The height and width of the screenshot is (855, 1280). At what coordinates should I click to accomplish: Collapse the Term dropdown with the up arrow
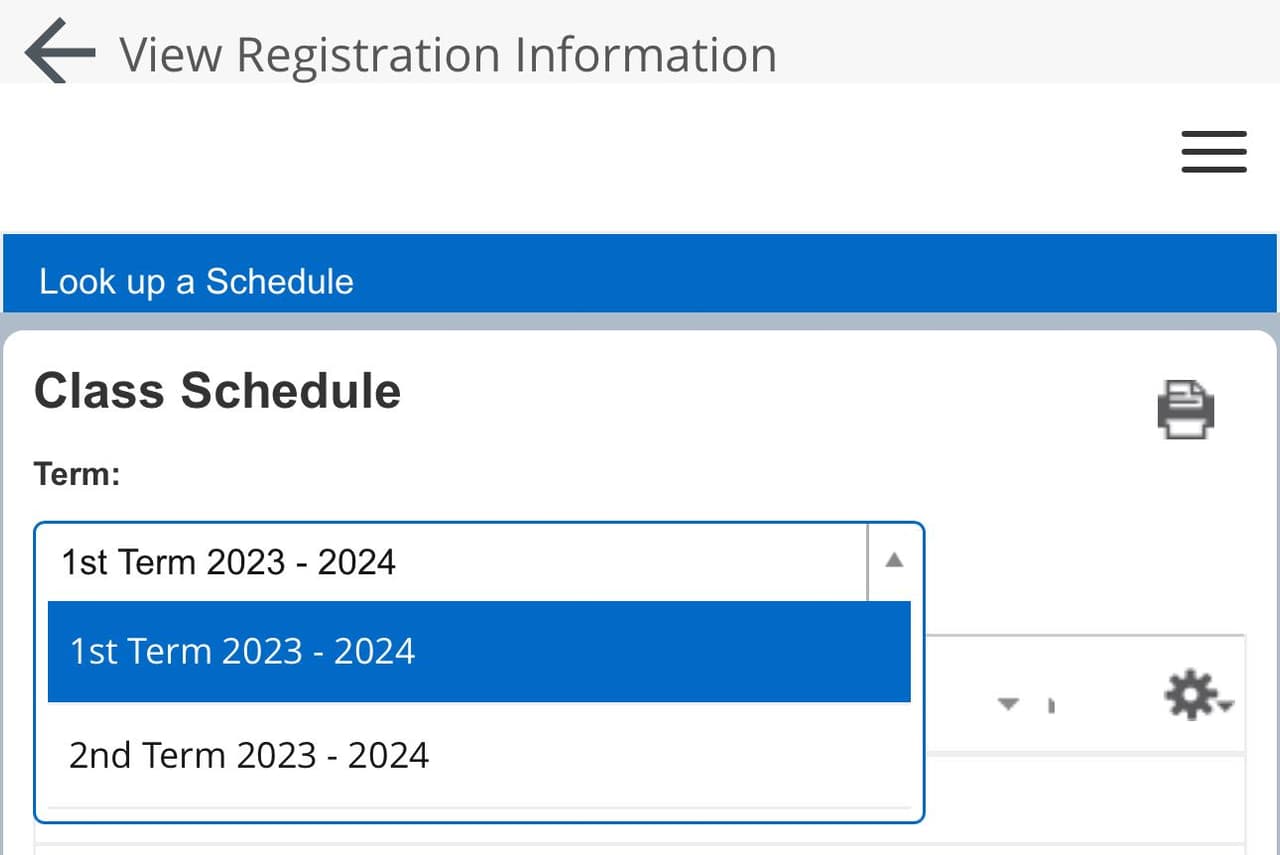(x=894, y=561)
